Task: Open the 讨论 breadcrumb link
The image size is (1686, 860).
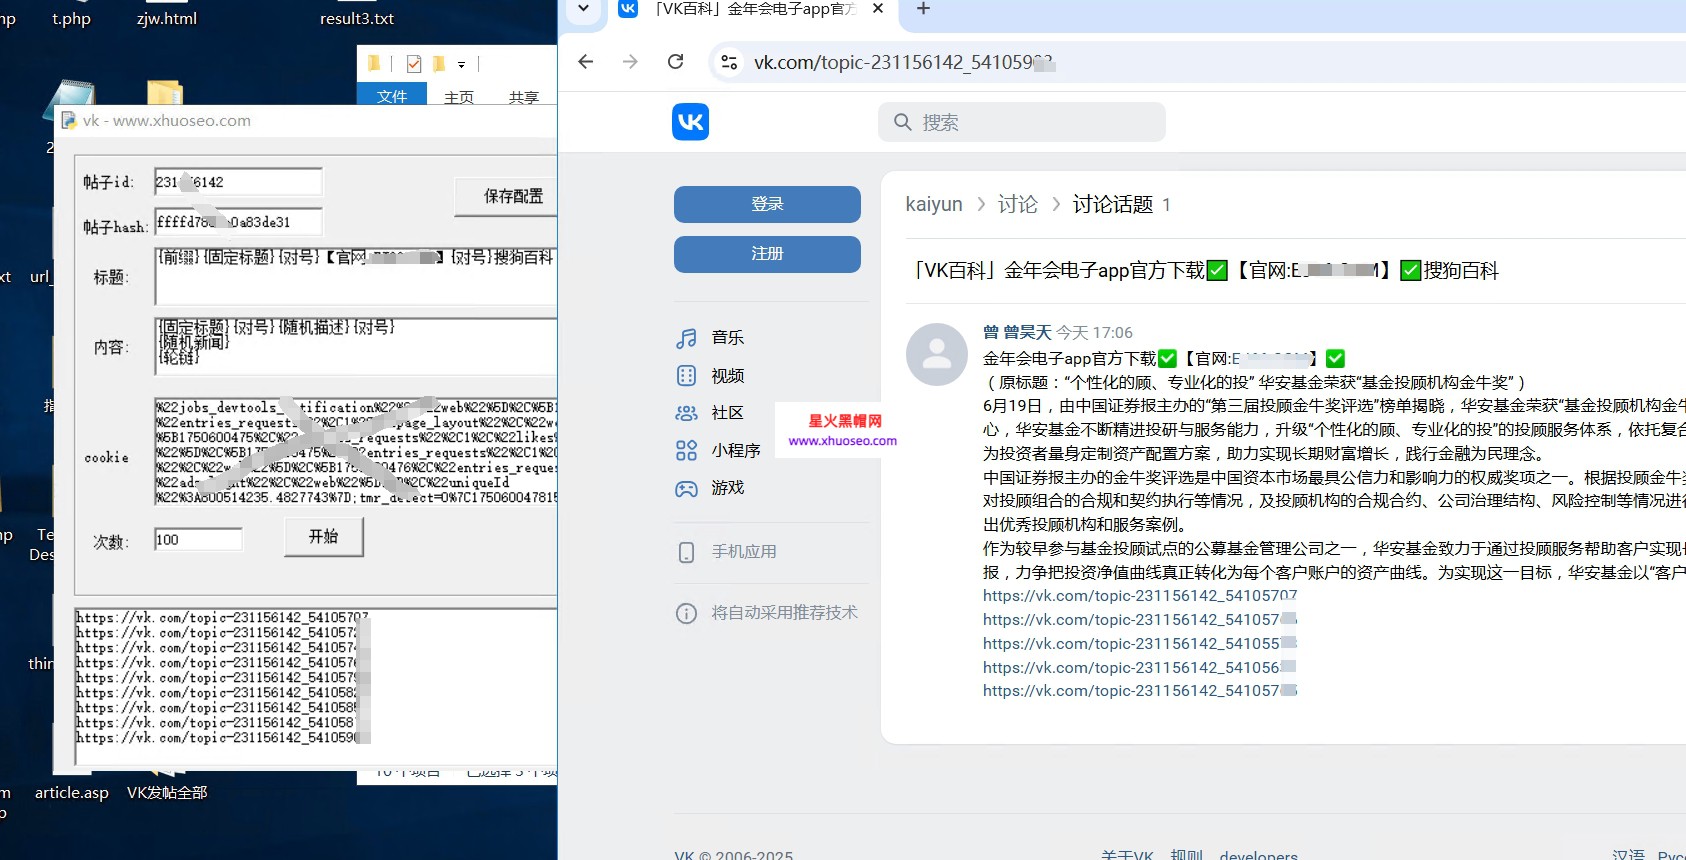Action: pyautogui.click(x=1018, y=204)
